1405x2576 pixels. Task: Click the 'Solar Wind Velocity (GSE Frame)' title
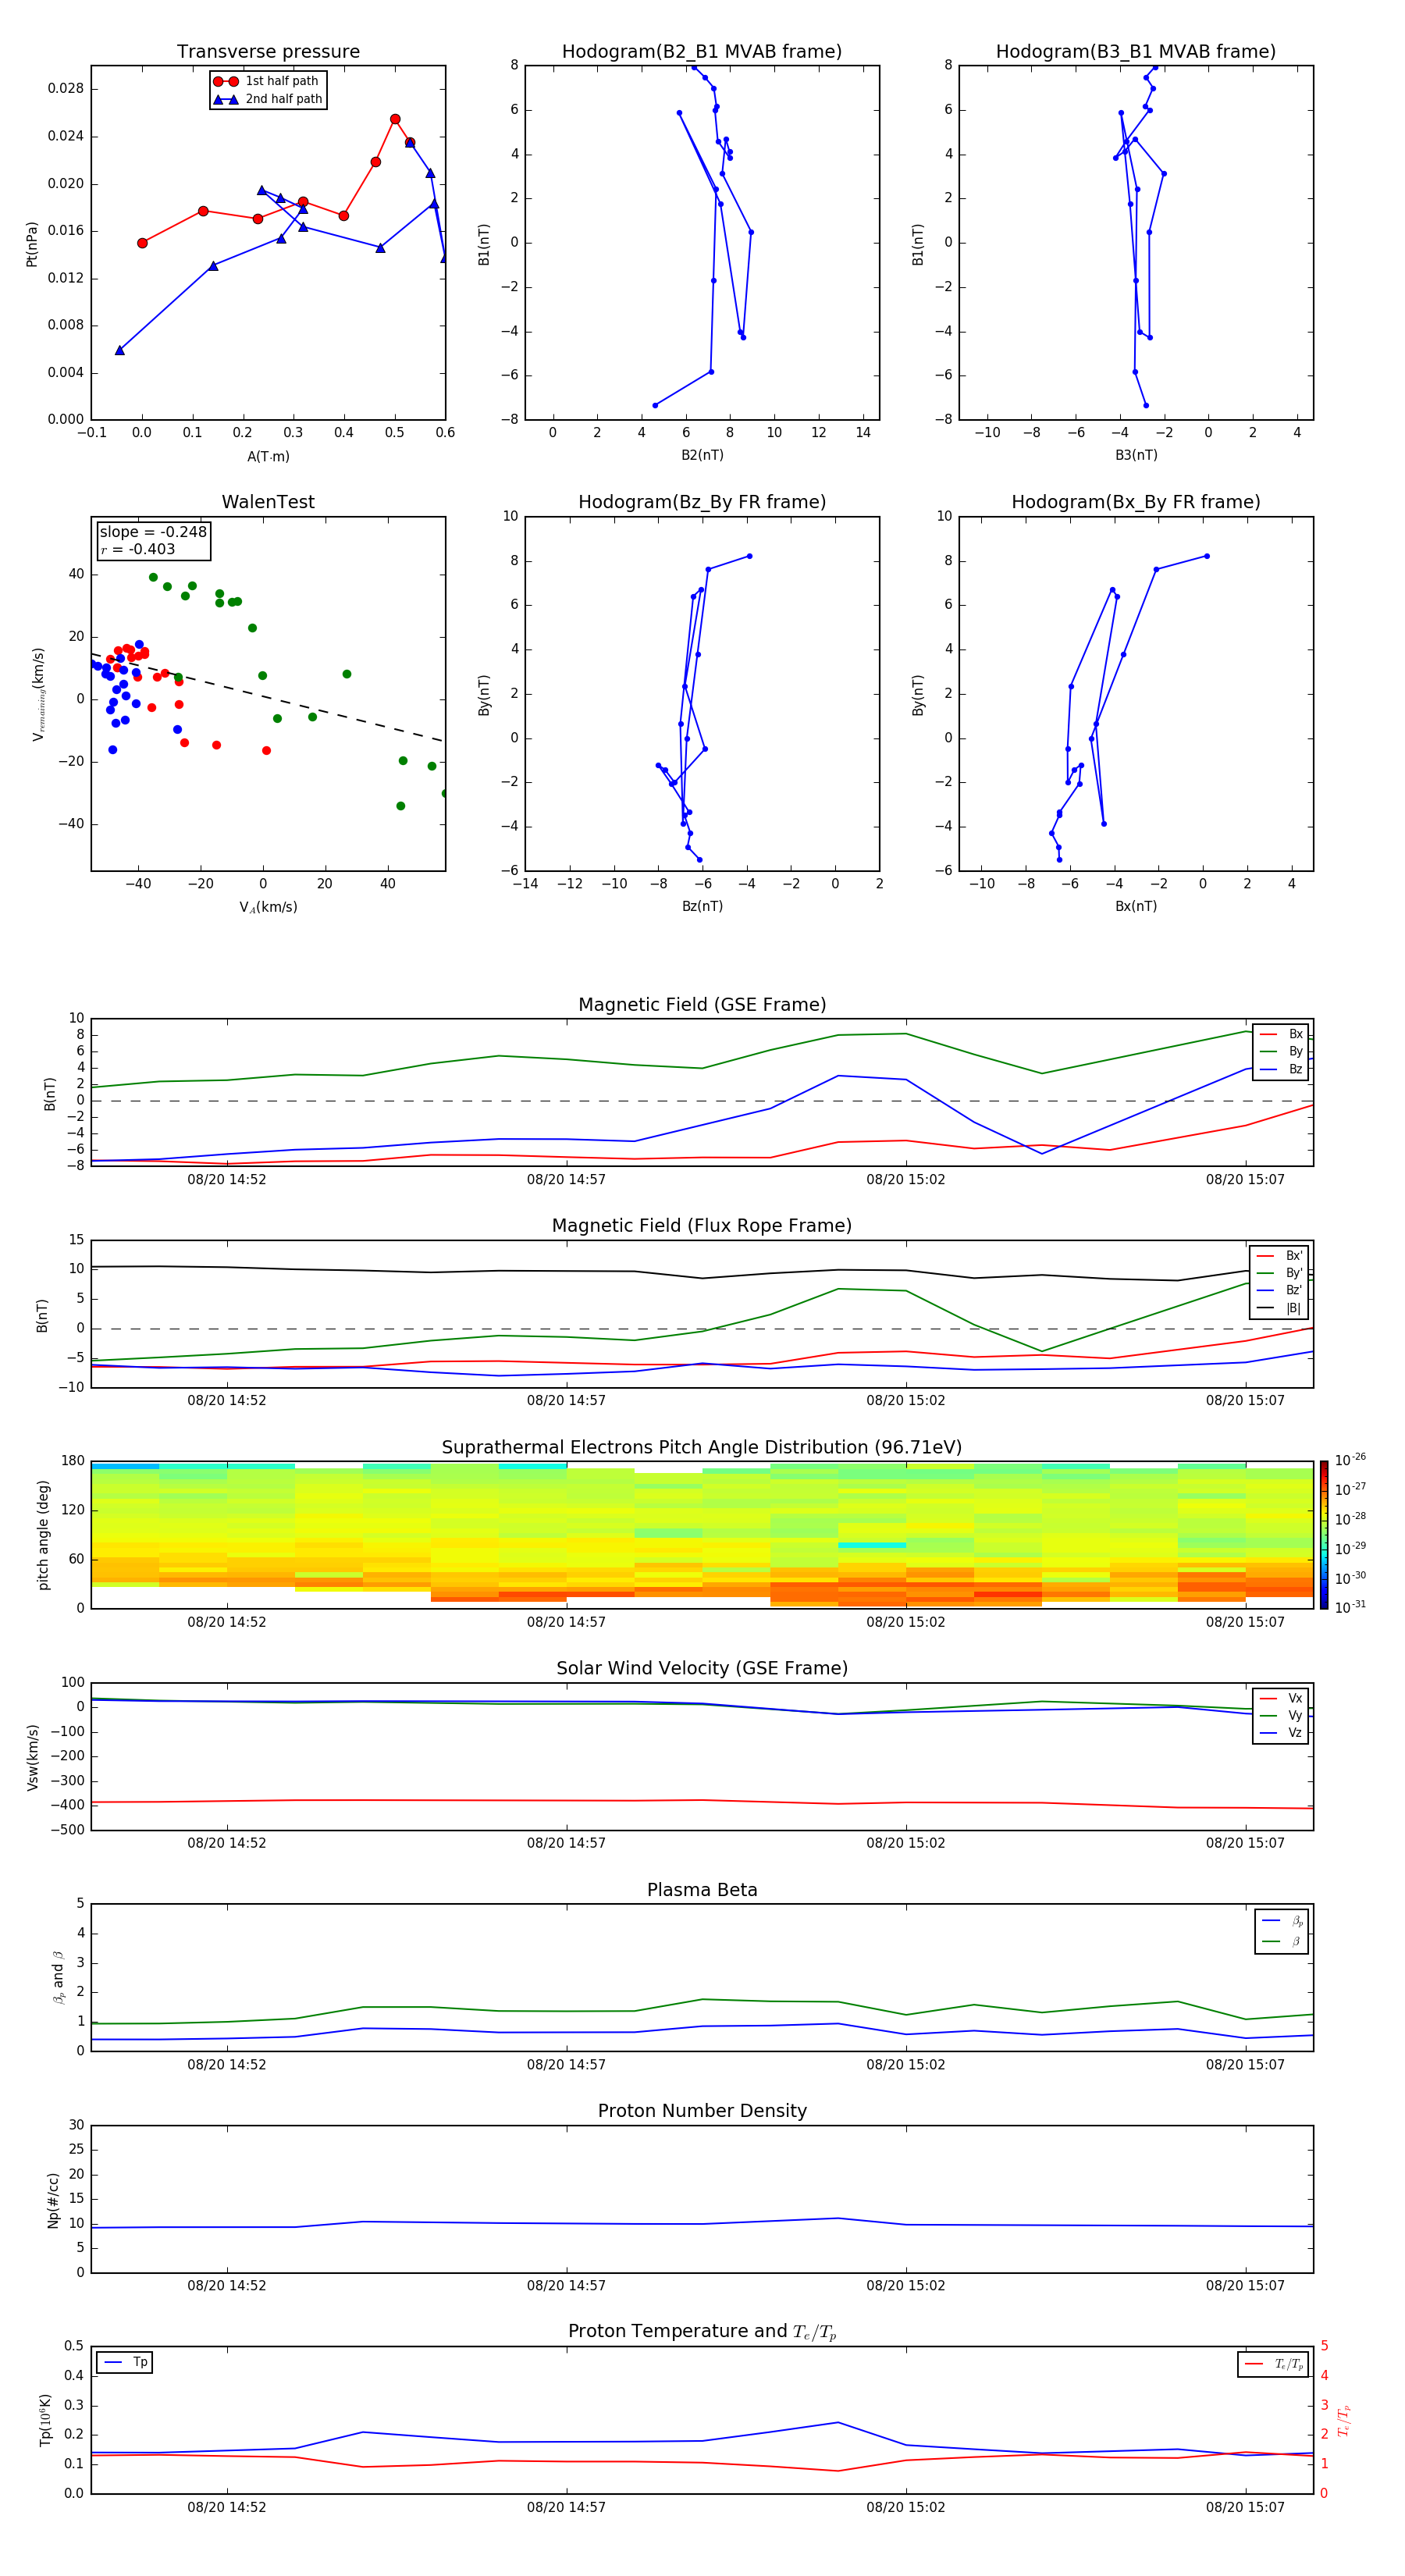click(702, 1669)
